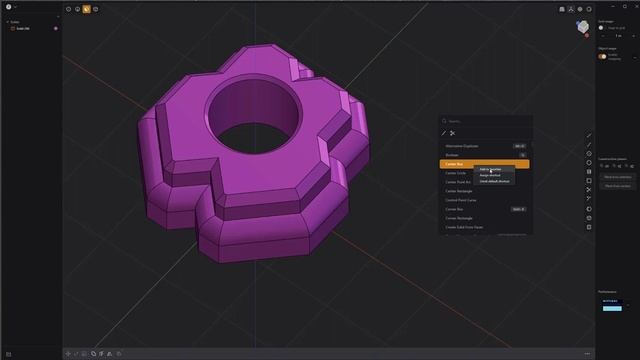Select the cylinder tool in right toolbar
The height and width of the screenshot is (360, 640).
(589, 218)
